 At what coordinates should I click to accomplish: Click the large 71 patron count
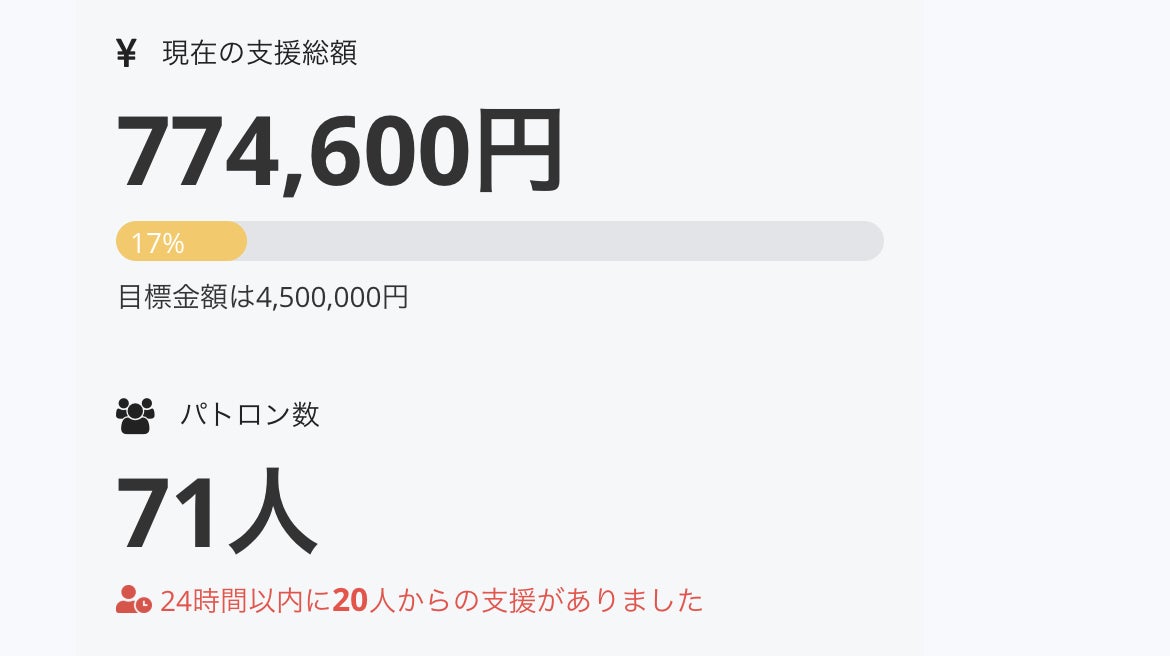pyautogui.click(x=167, y=514)
